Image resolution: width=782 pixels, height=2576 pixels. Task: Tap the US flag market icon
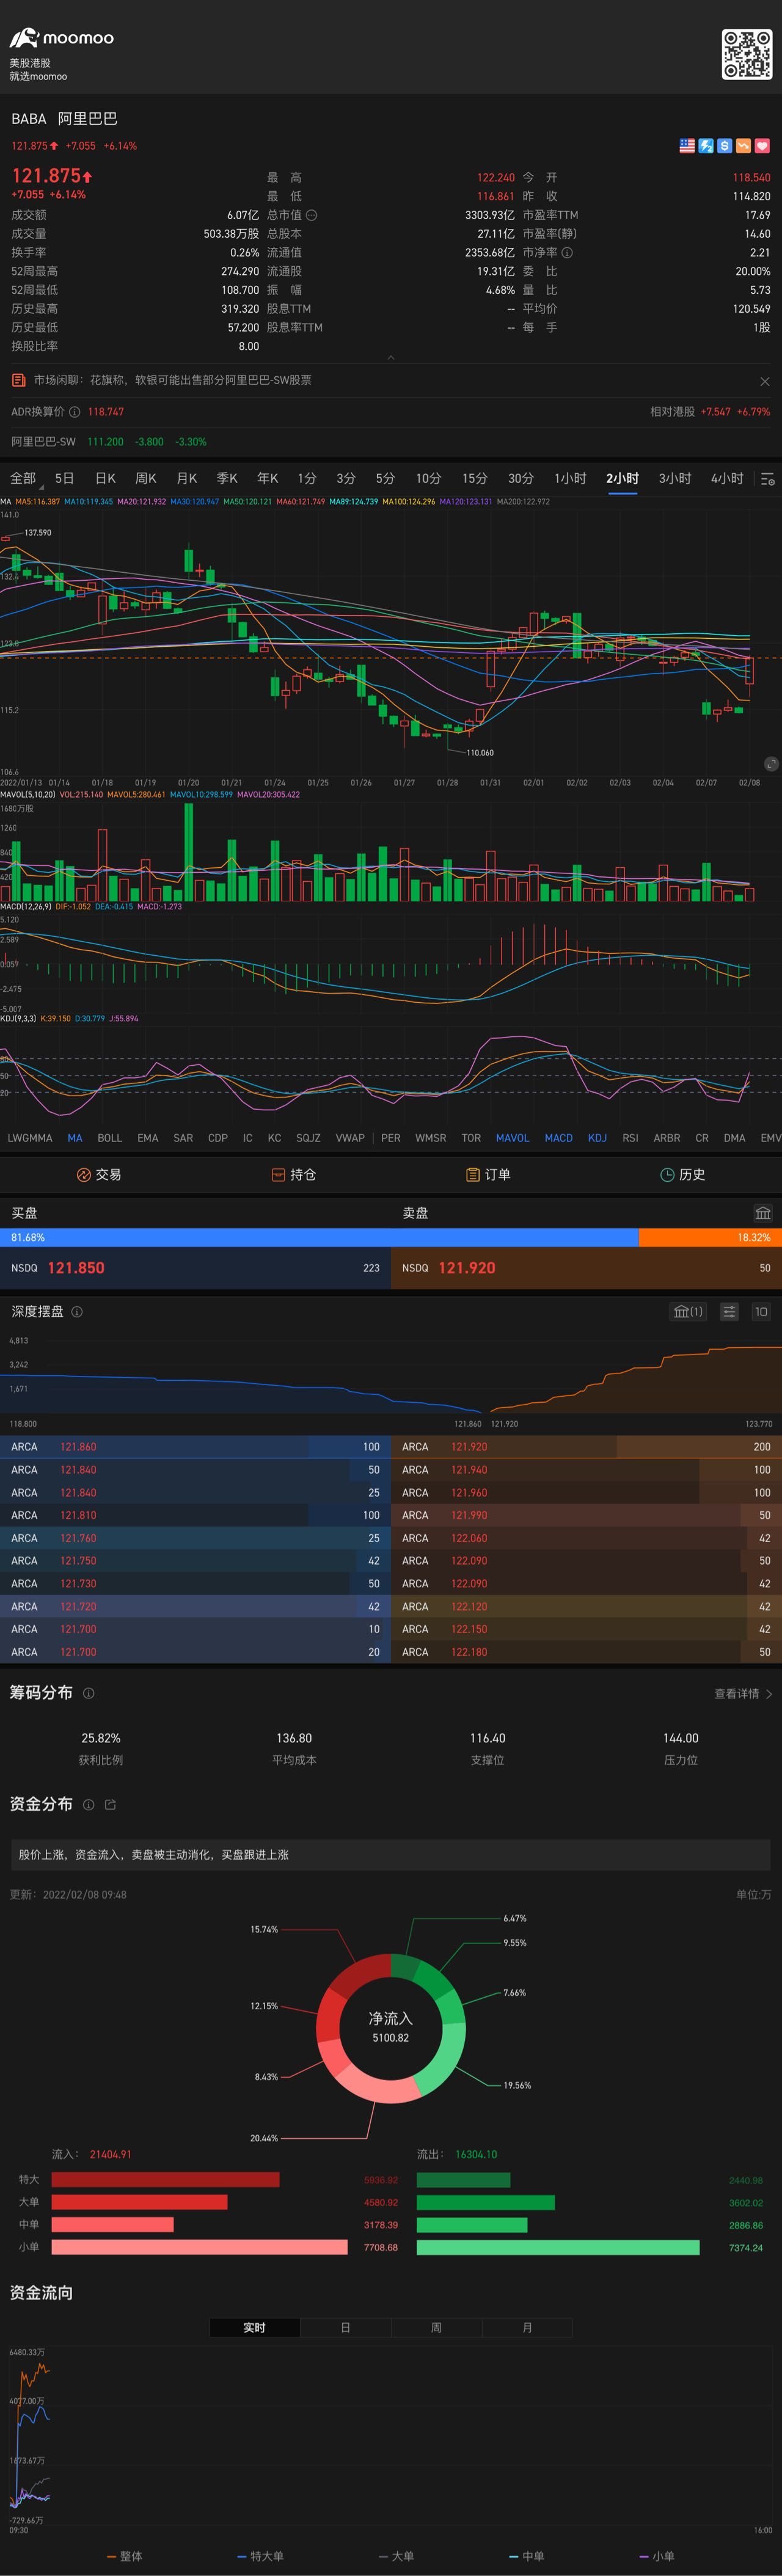pyautogui.click(x=687, y=146)
